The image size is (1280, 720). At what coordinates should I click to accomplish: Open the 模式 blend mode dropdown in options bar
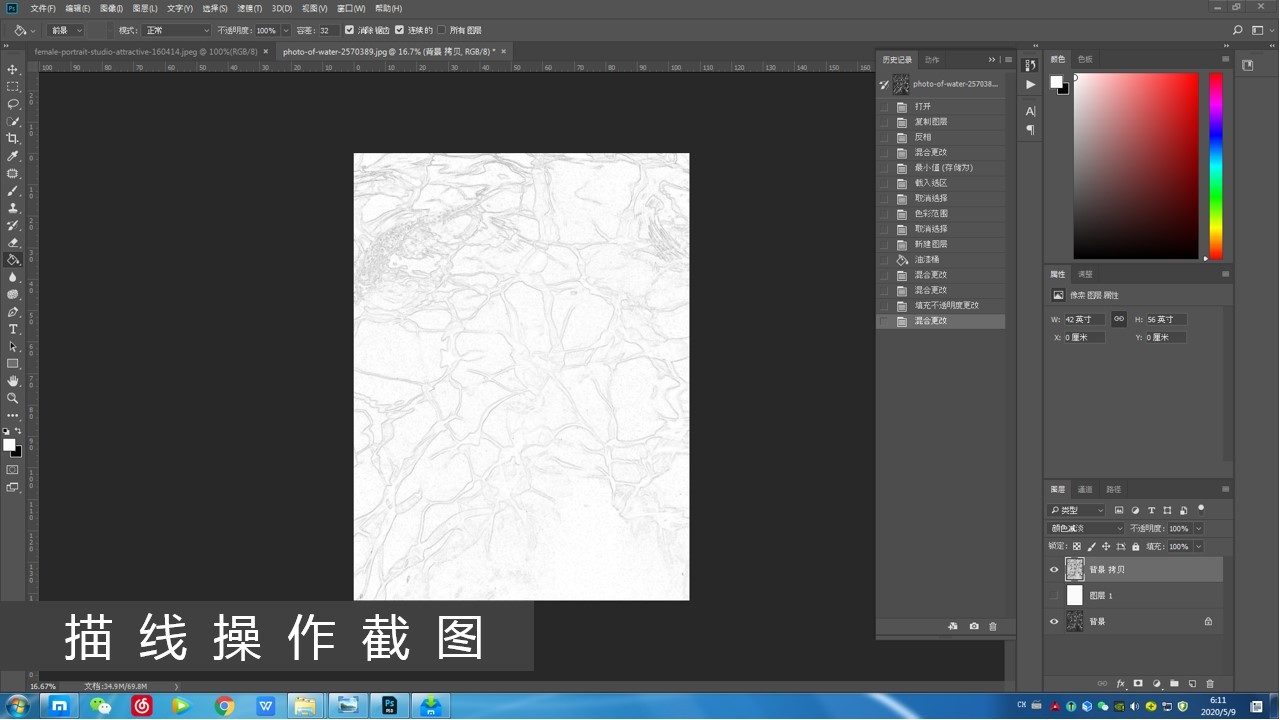(176, 30)
